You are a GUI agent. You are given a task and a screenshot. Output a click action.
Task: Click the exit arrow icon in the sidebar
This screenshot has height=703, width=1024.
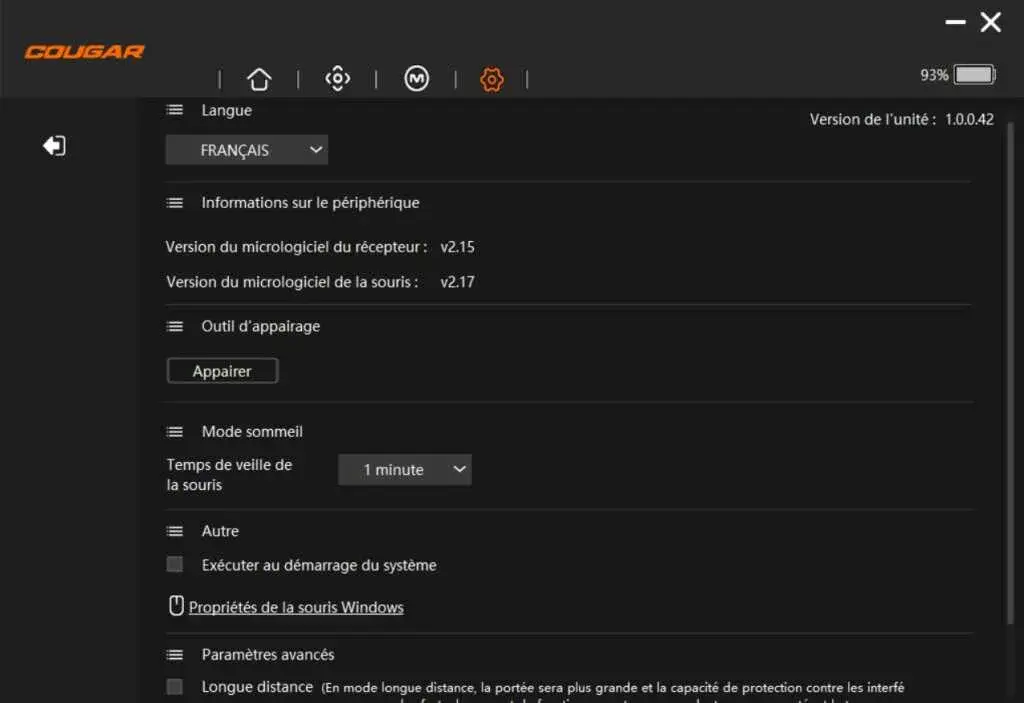point(55,145)
